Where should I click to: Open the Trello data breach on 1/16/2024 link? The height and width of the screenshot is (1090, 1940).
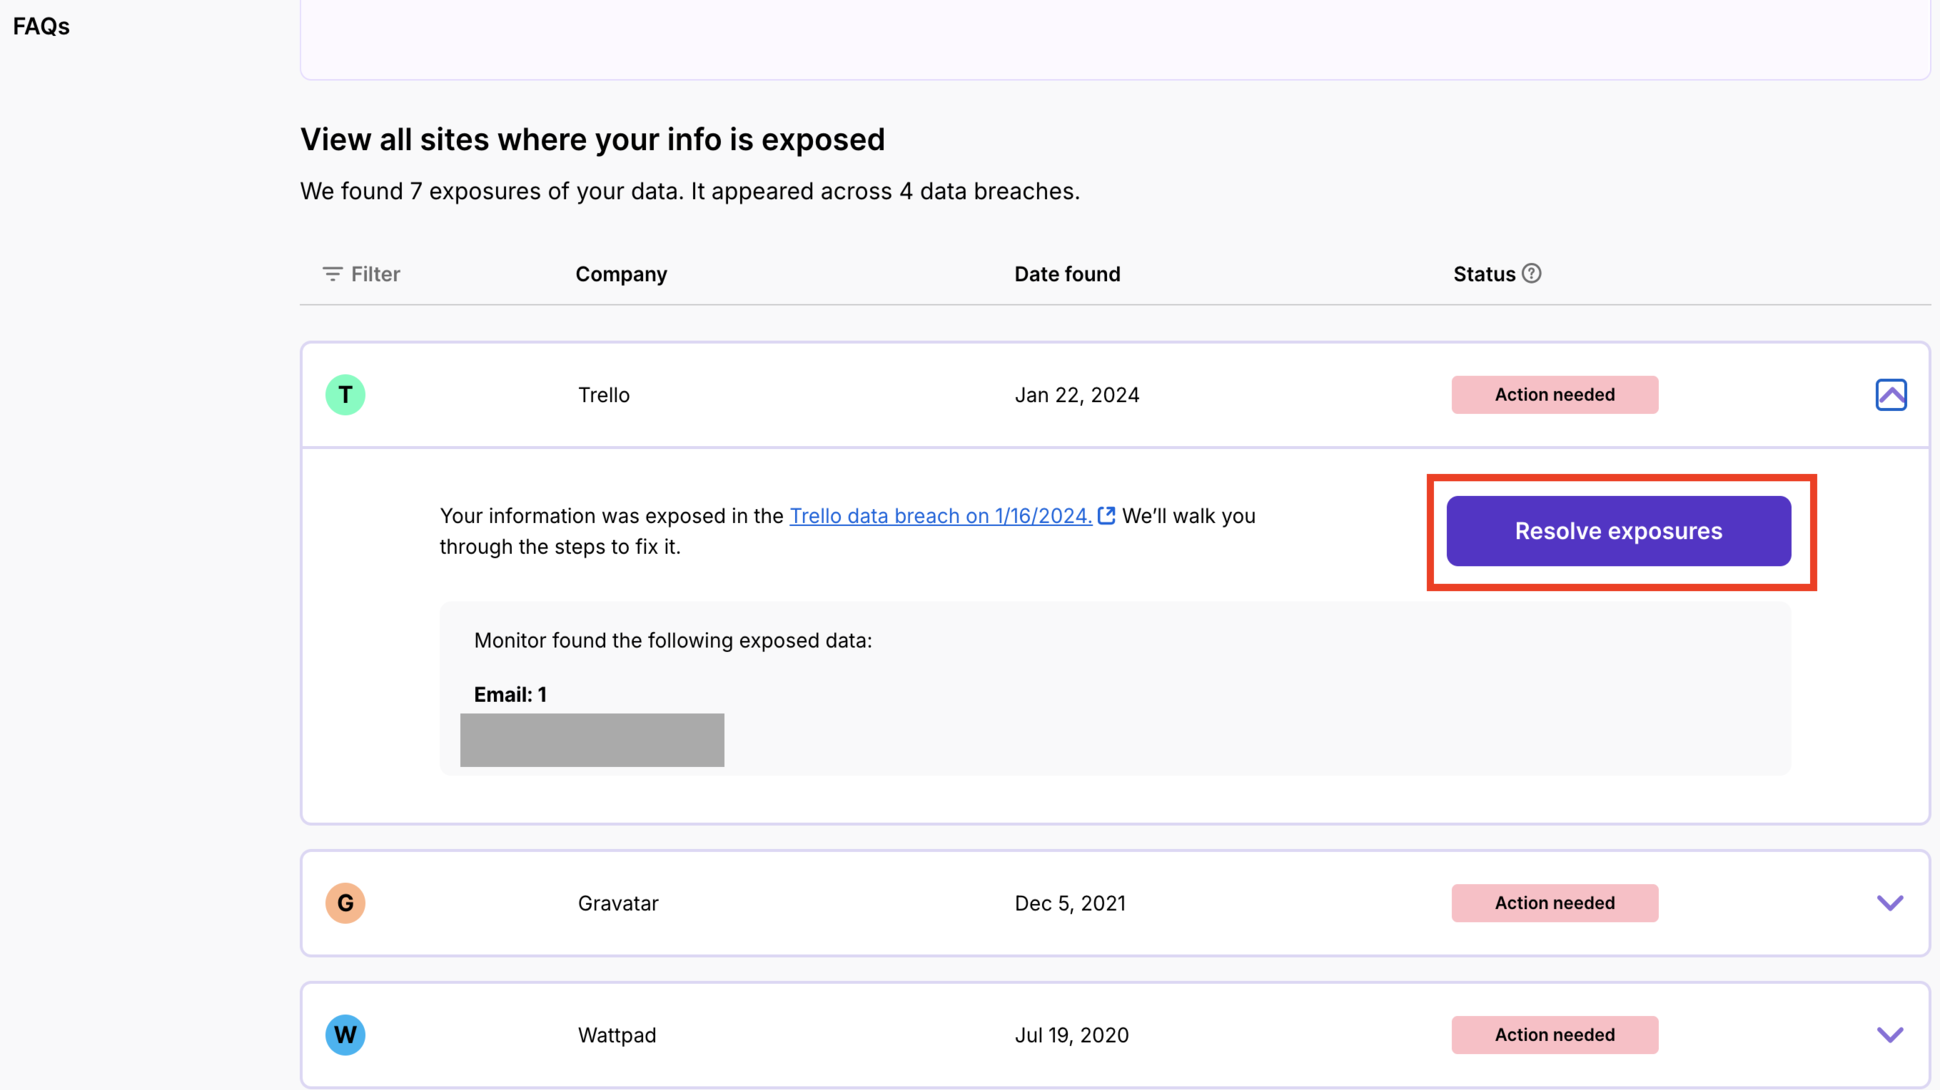(x=940, y=515)
